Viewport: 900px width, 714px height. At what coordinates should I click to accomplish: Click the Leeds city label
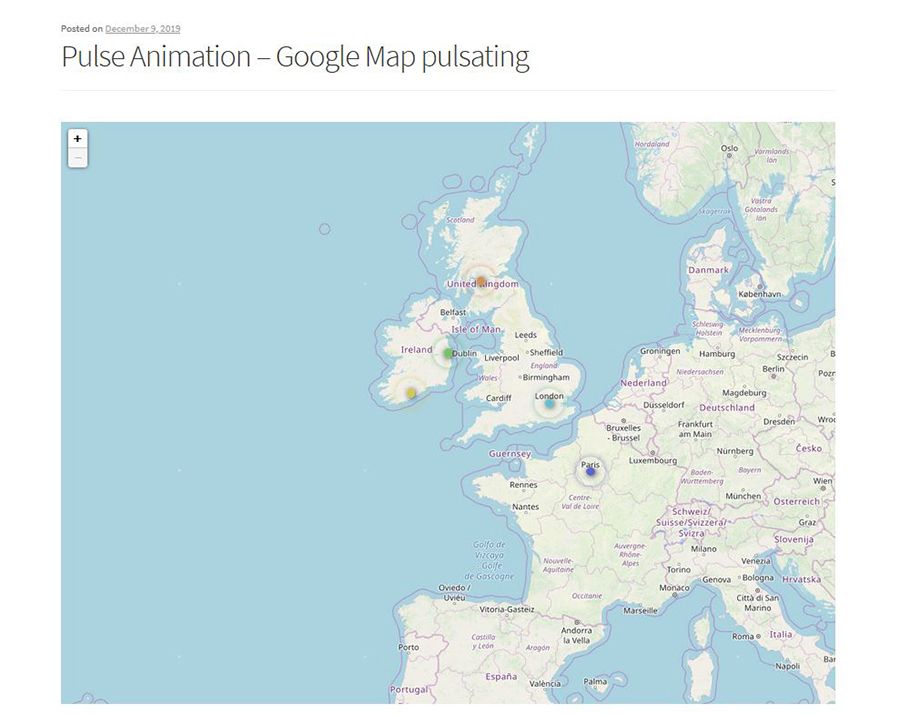click(x=525, y=335)
